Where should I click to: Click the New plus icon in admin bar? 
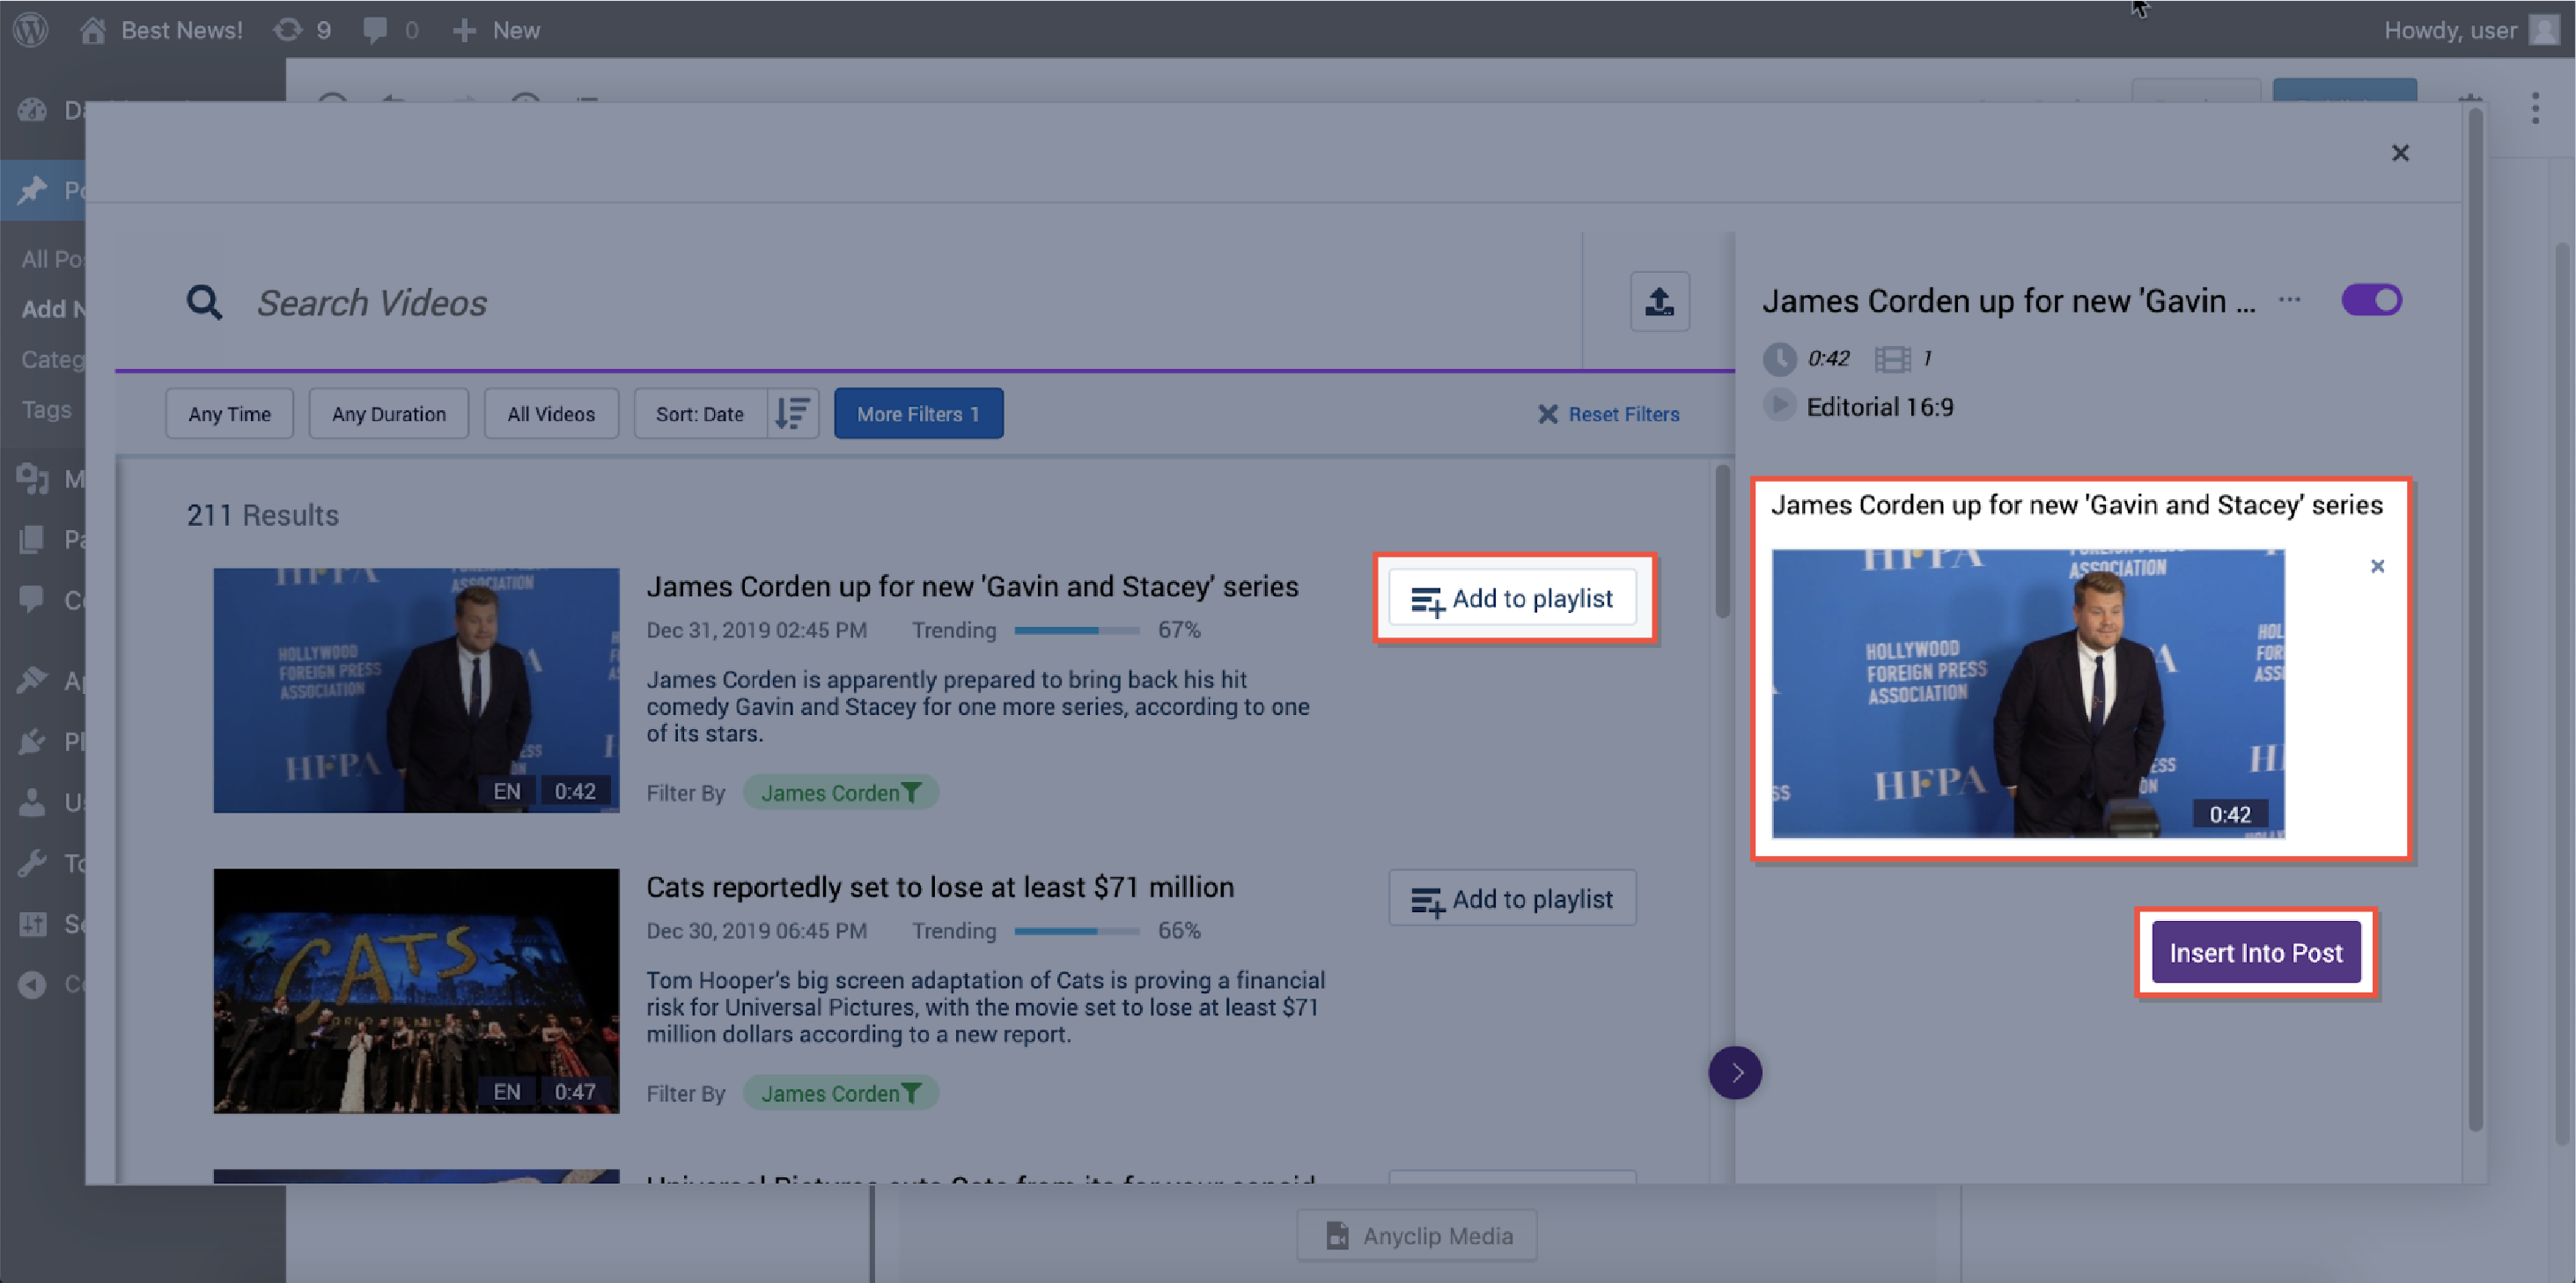464,30
